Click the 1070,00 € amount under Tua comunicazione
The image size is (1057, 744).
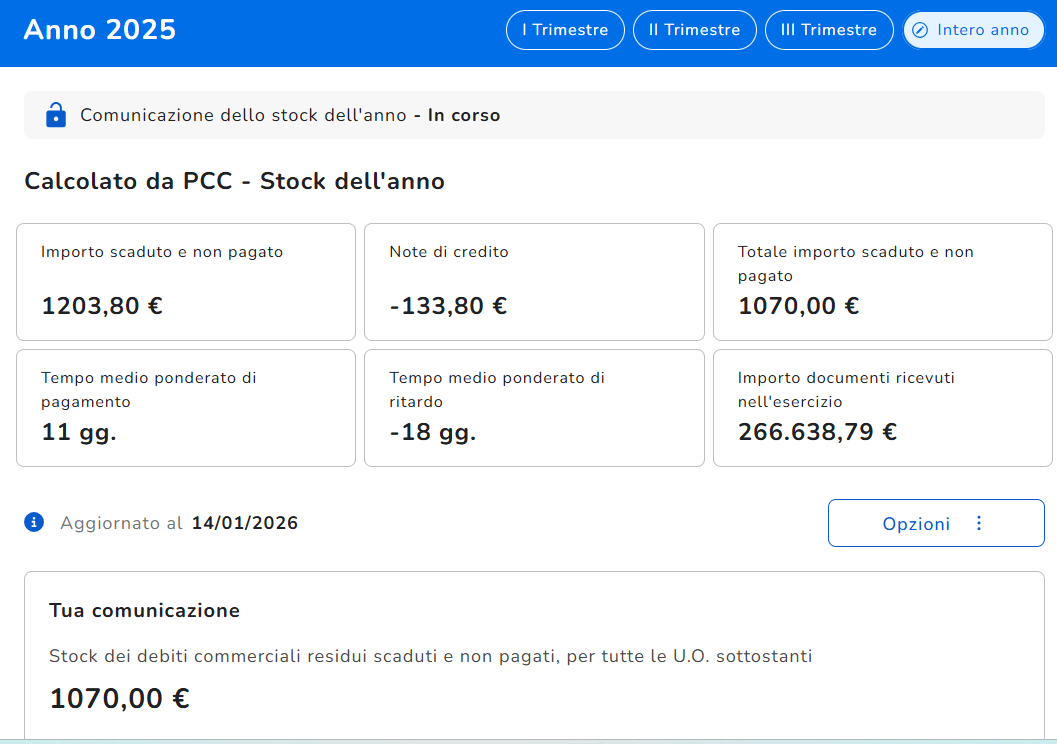click(x=119, y=698)
